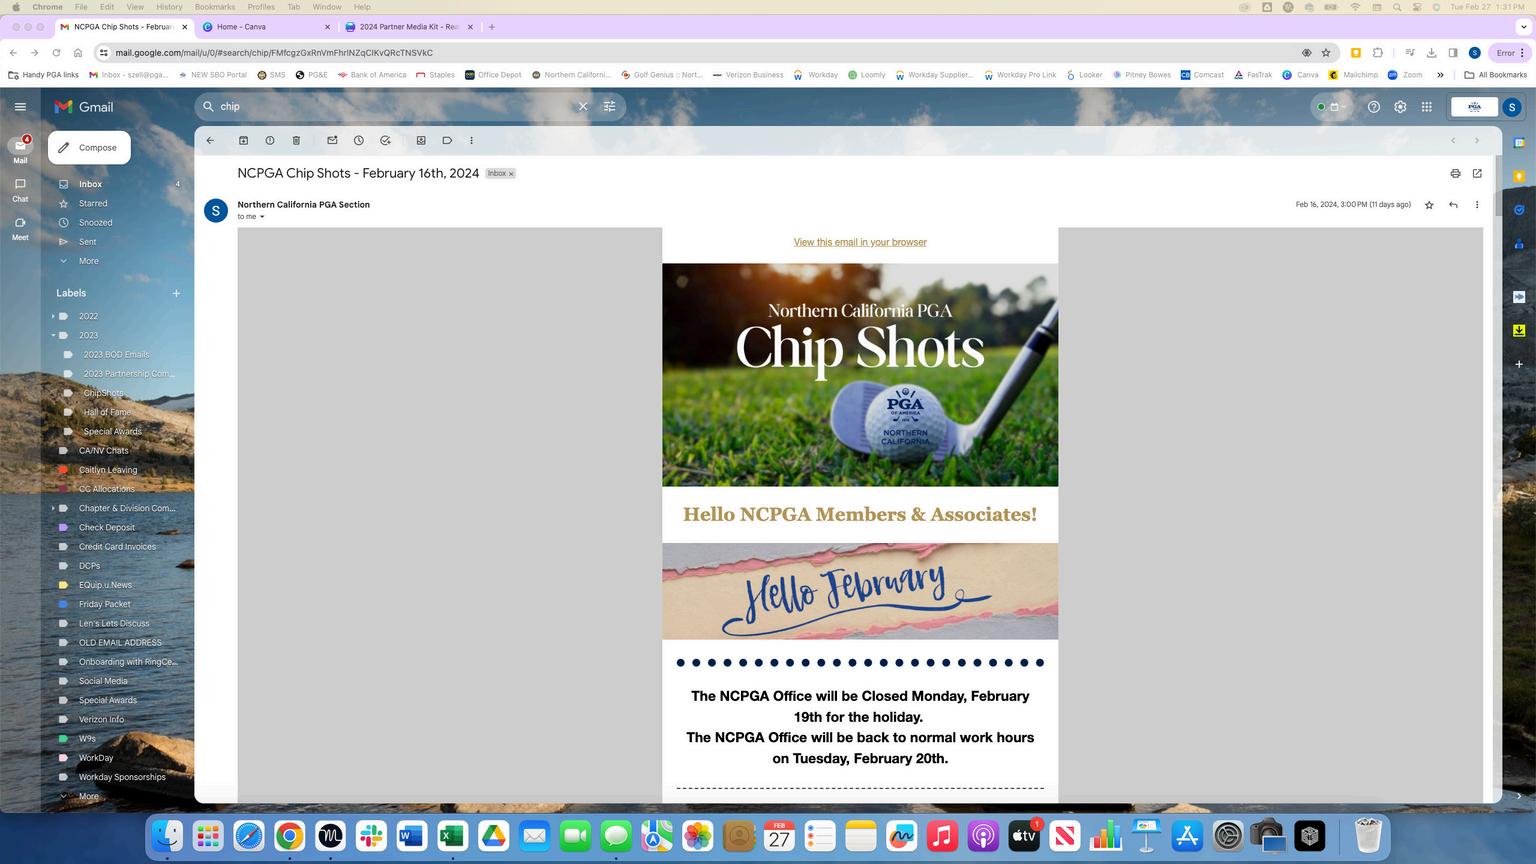Open Chat in the Gmail left rail
The width and height of the screenshot is (1536, 864).
point(20,189)
